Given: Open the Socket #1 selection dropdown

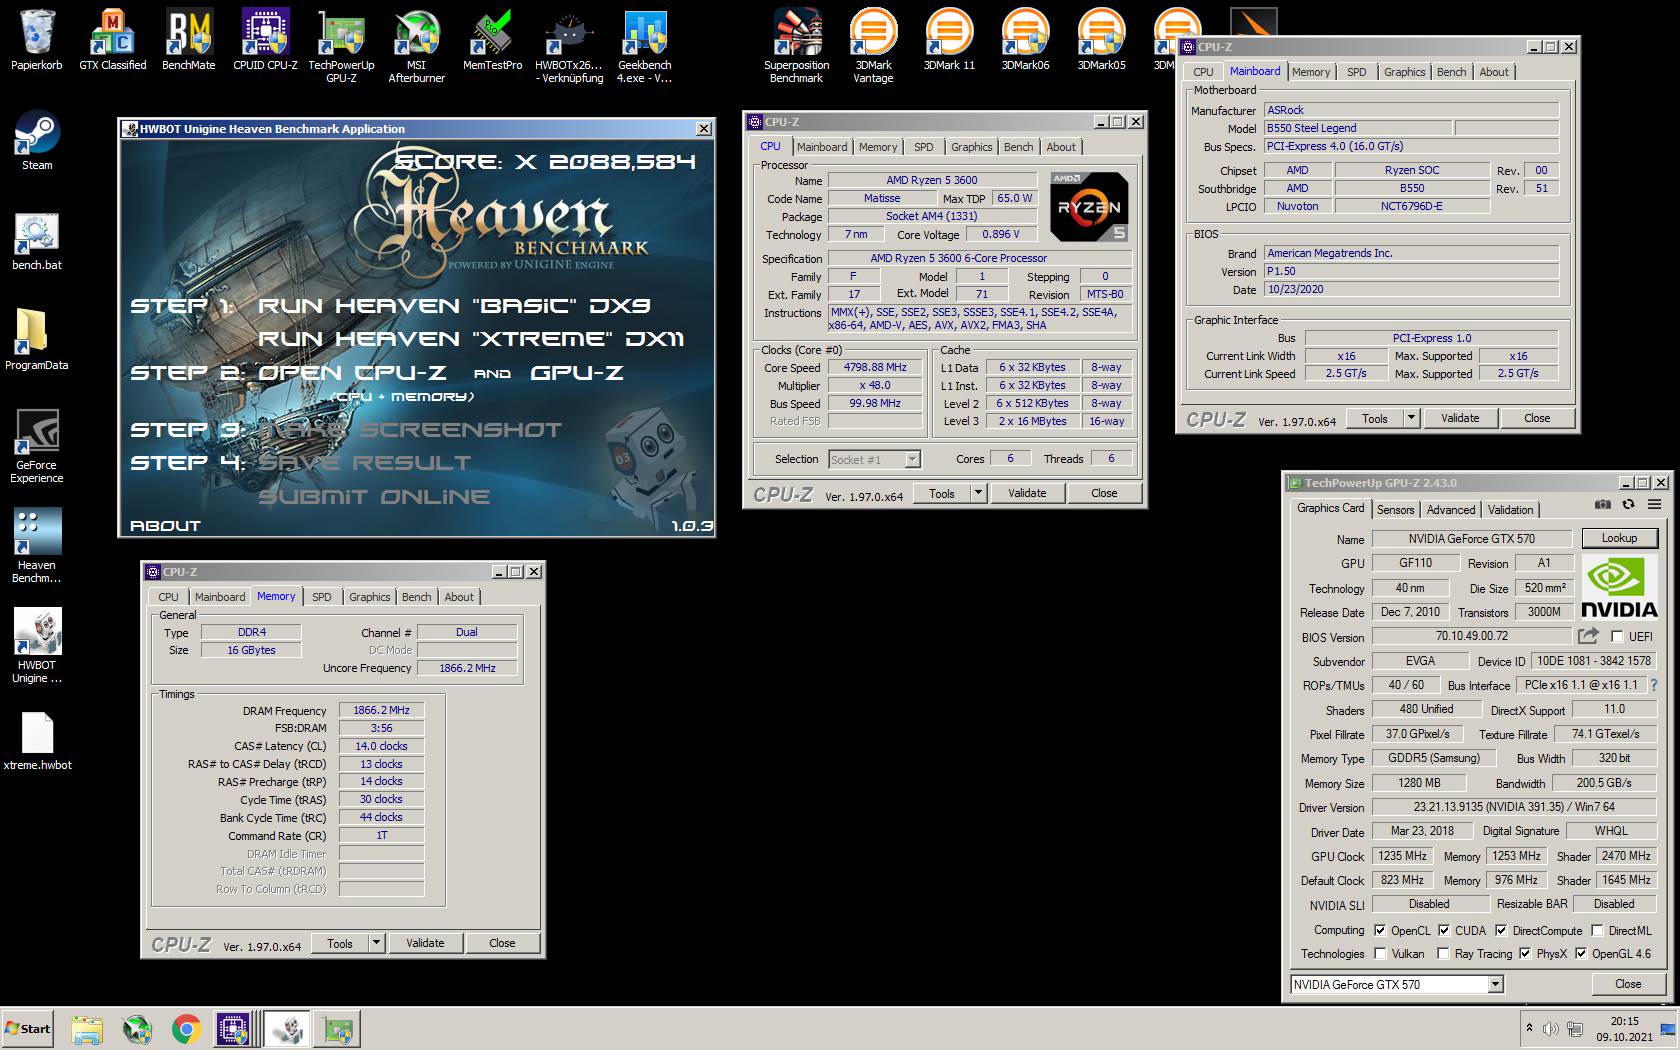Looking at the screenshot, I should point(874,459).
